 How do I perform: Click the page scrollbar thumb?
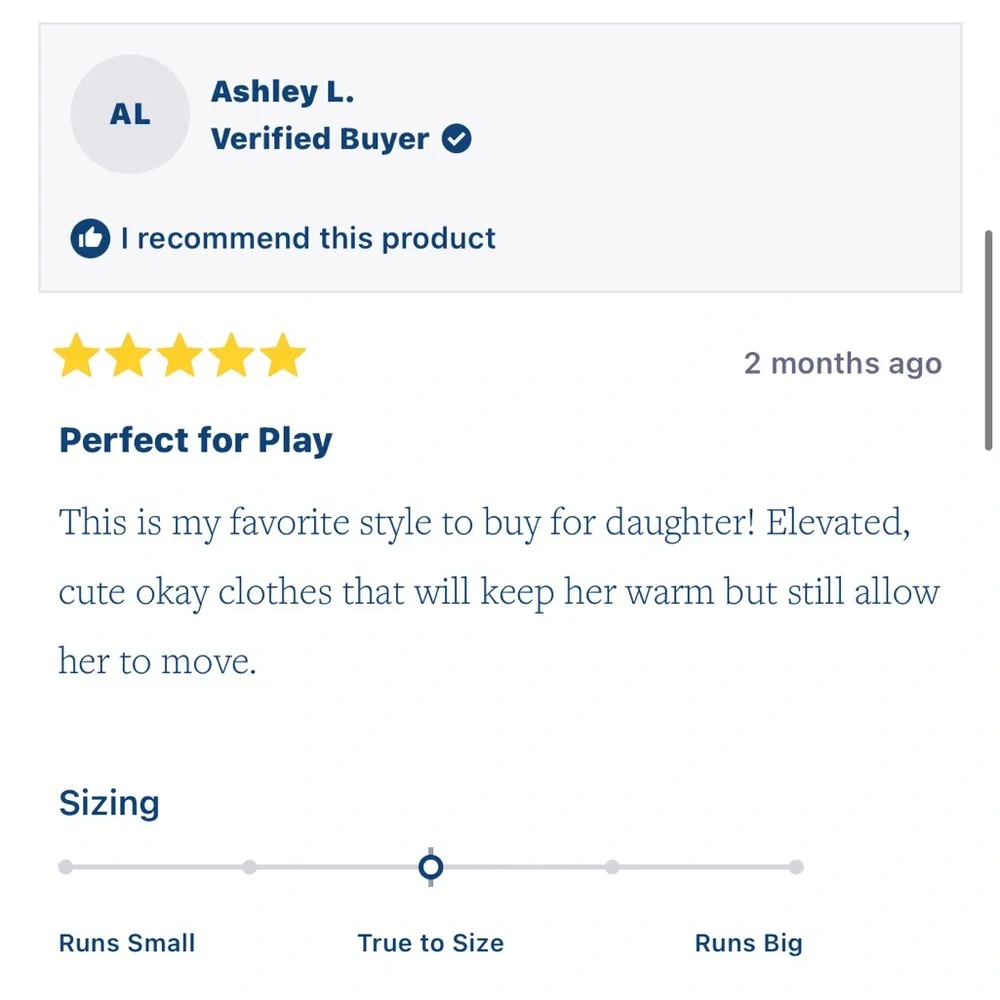(x=989, y=341)
